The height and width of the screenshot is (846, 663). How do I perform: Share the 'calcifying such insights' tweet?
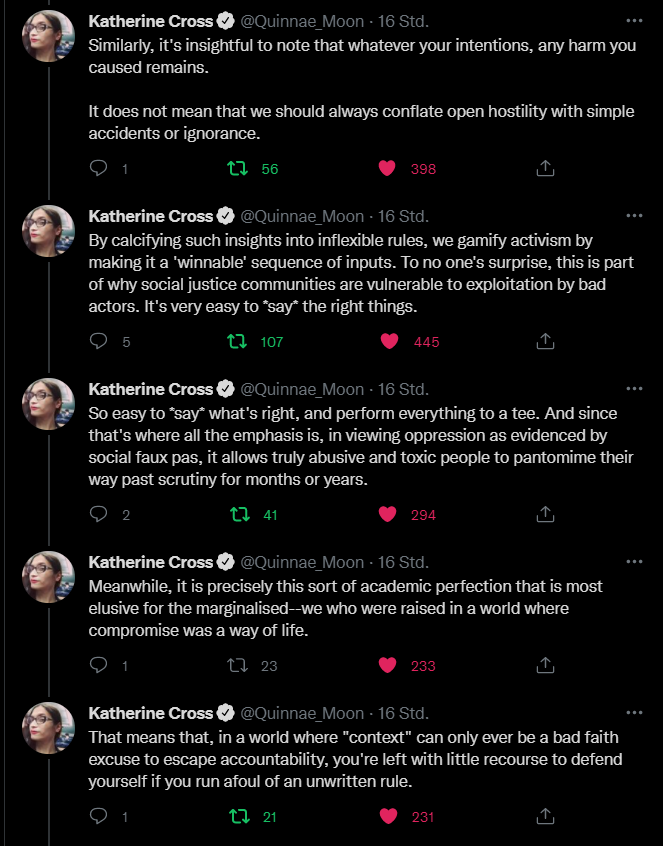tap(545, 342)
